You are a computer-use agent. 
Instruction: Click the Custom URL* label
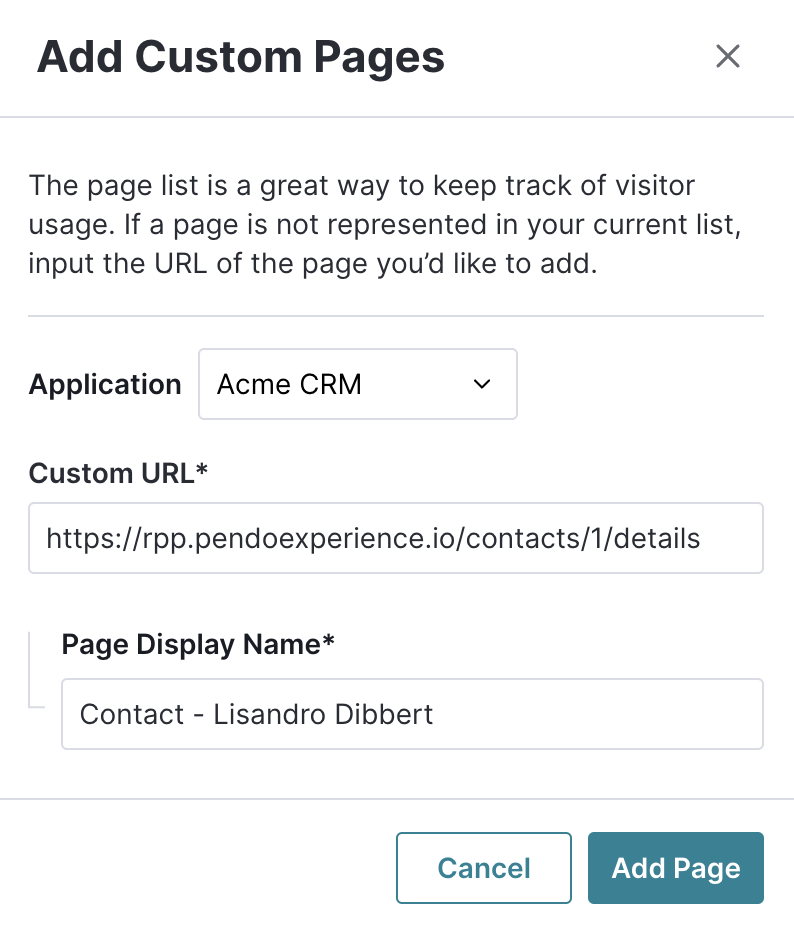[118, 473]
